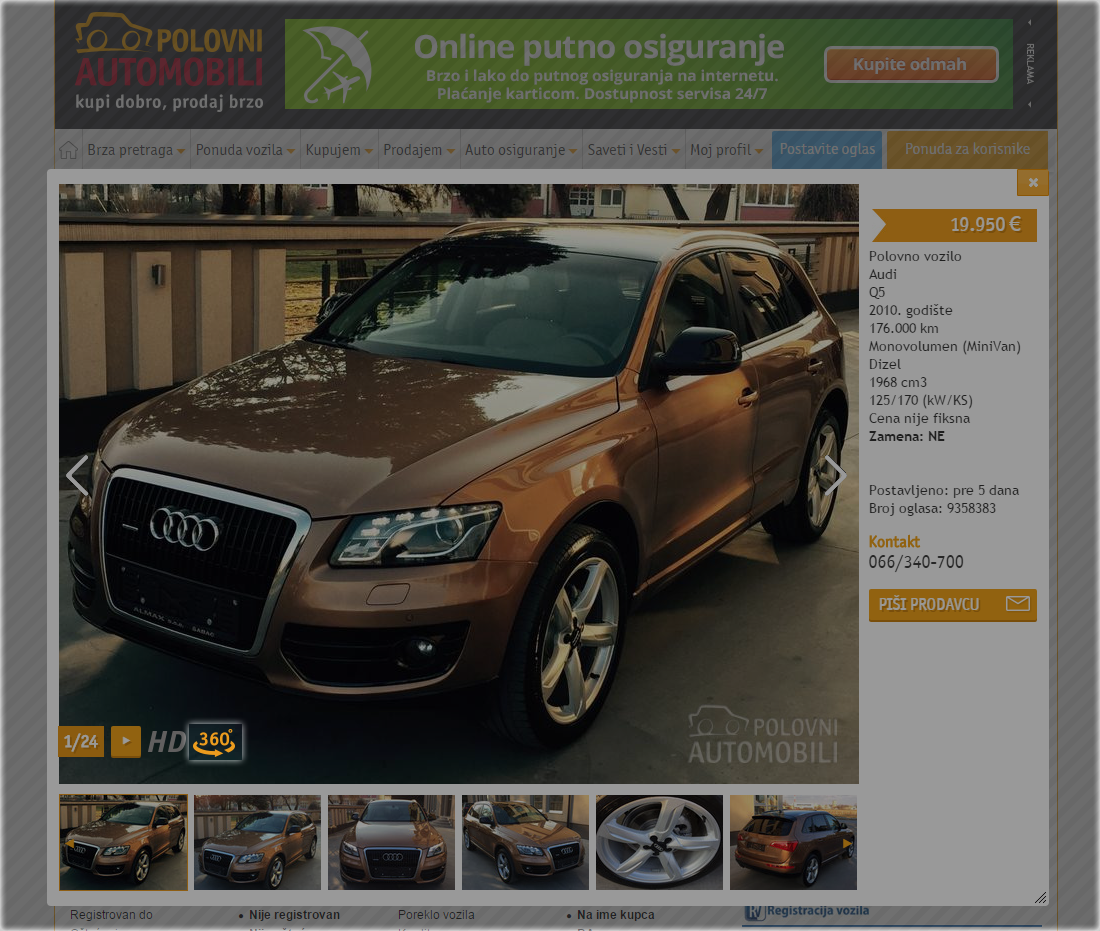Click the envelope icon to message seller

coord(1017,604)
